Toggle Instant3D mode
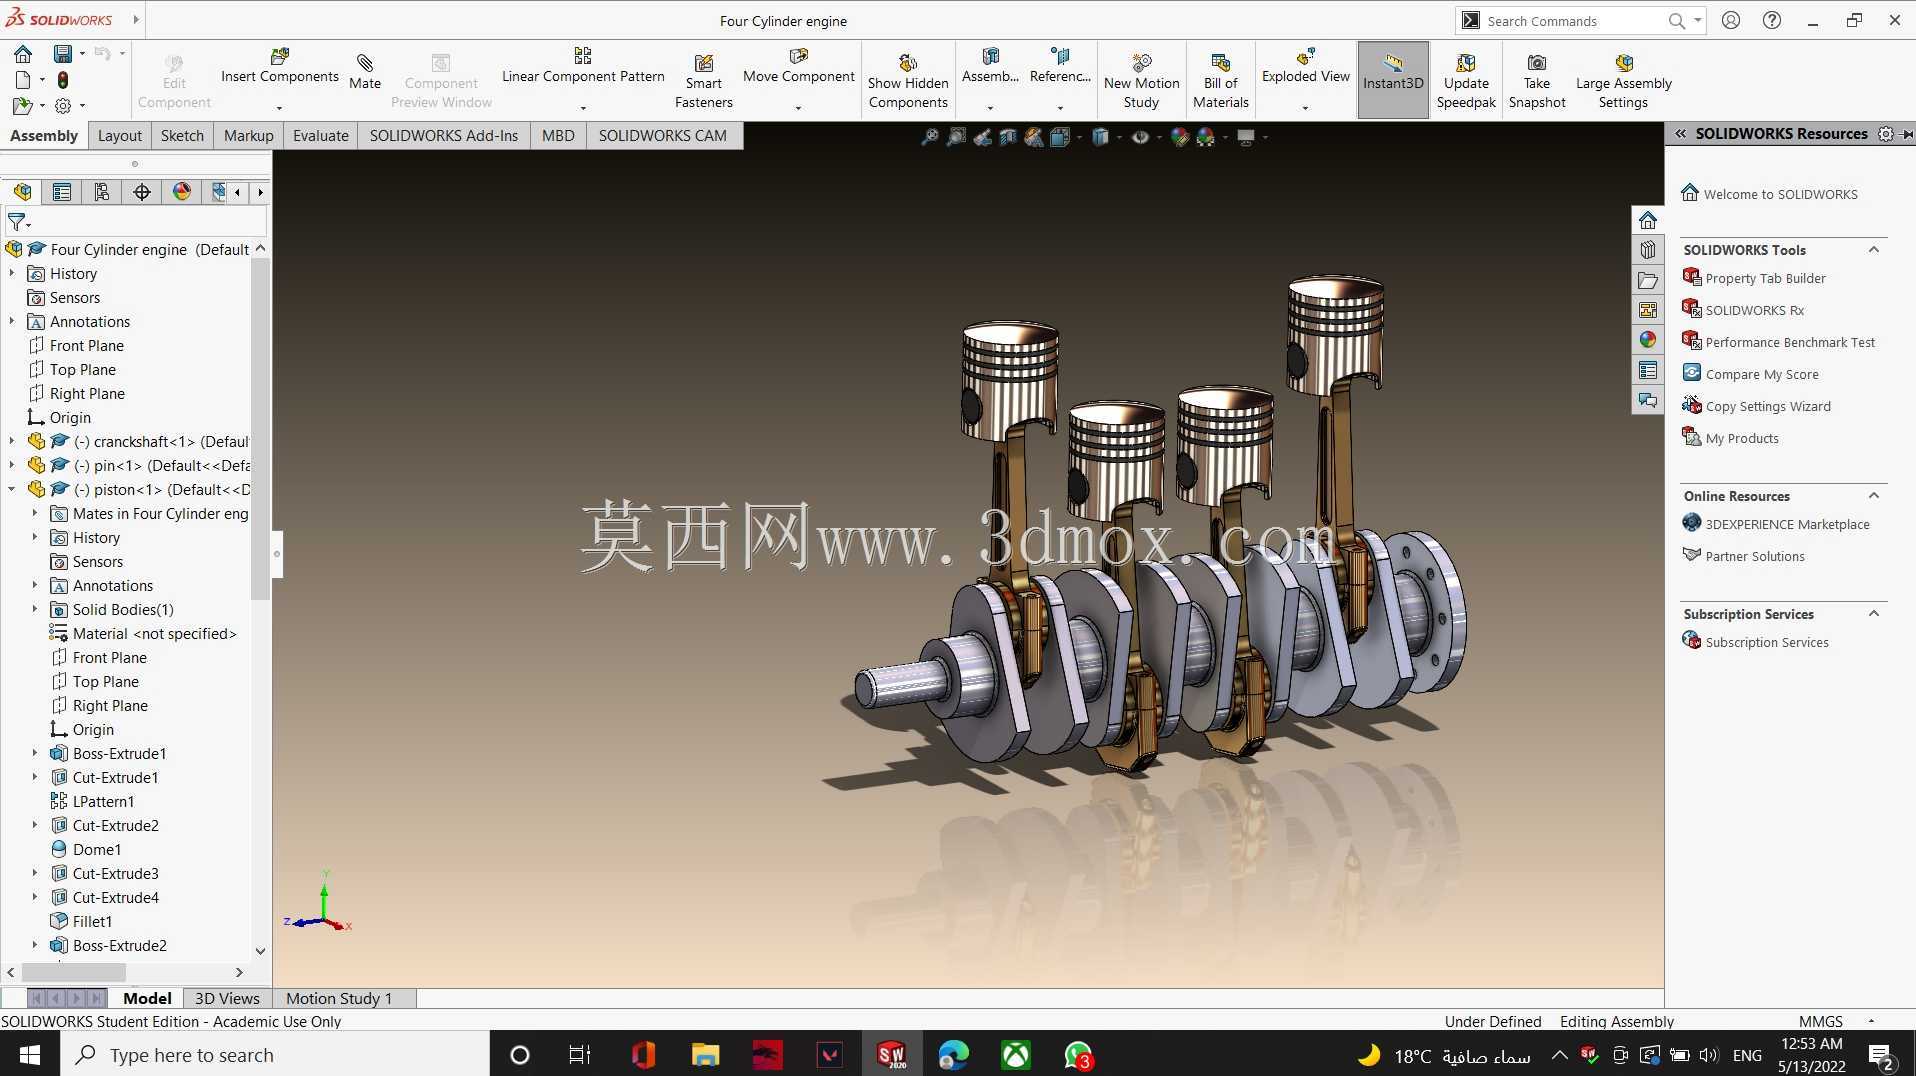The image size is (1916, 1076). click(x=1393, y=80)
